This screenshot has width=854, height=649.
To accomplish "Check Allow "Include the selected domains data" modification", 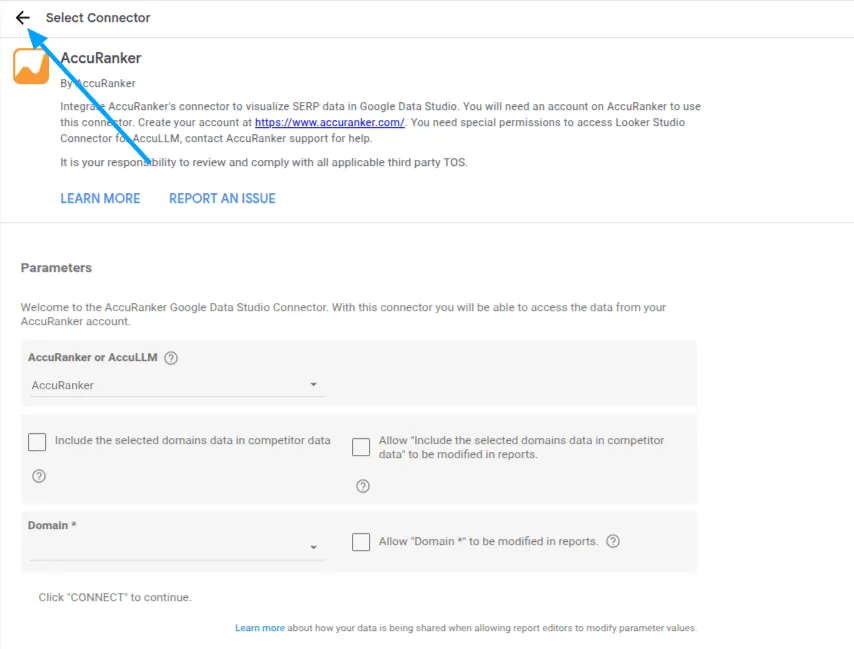I will (x=361, y=447).
